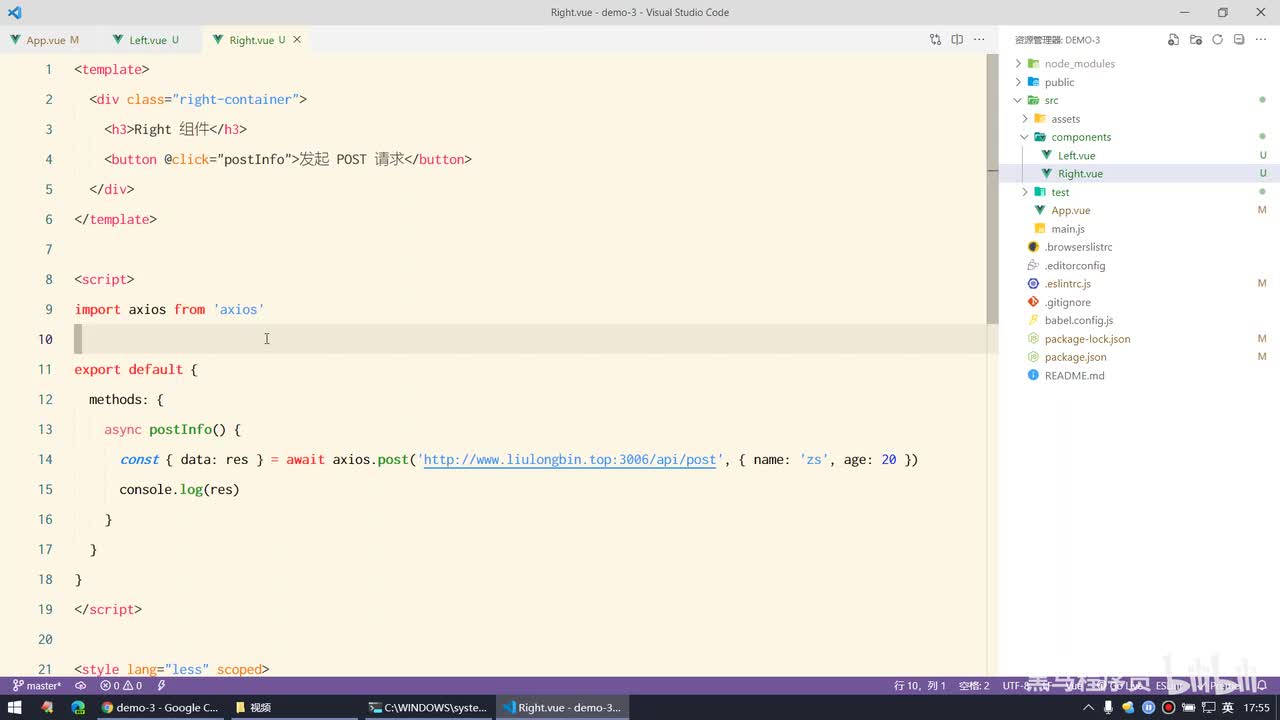Refresh the Explorer file tree
This screenshot has width=1280, height=720.
pyautogui.click(x=1217, y=40)
